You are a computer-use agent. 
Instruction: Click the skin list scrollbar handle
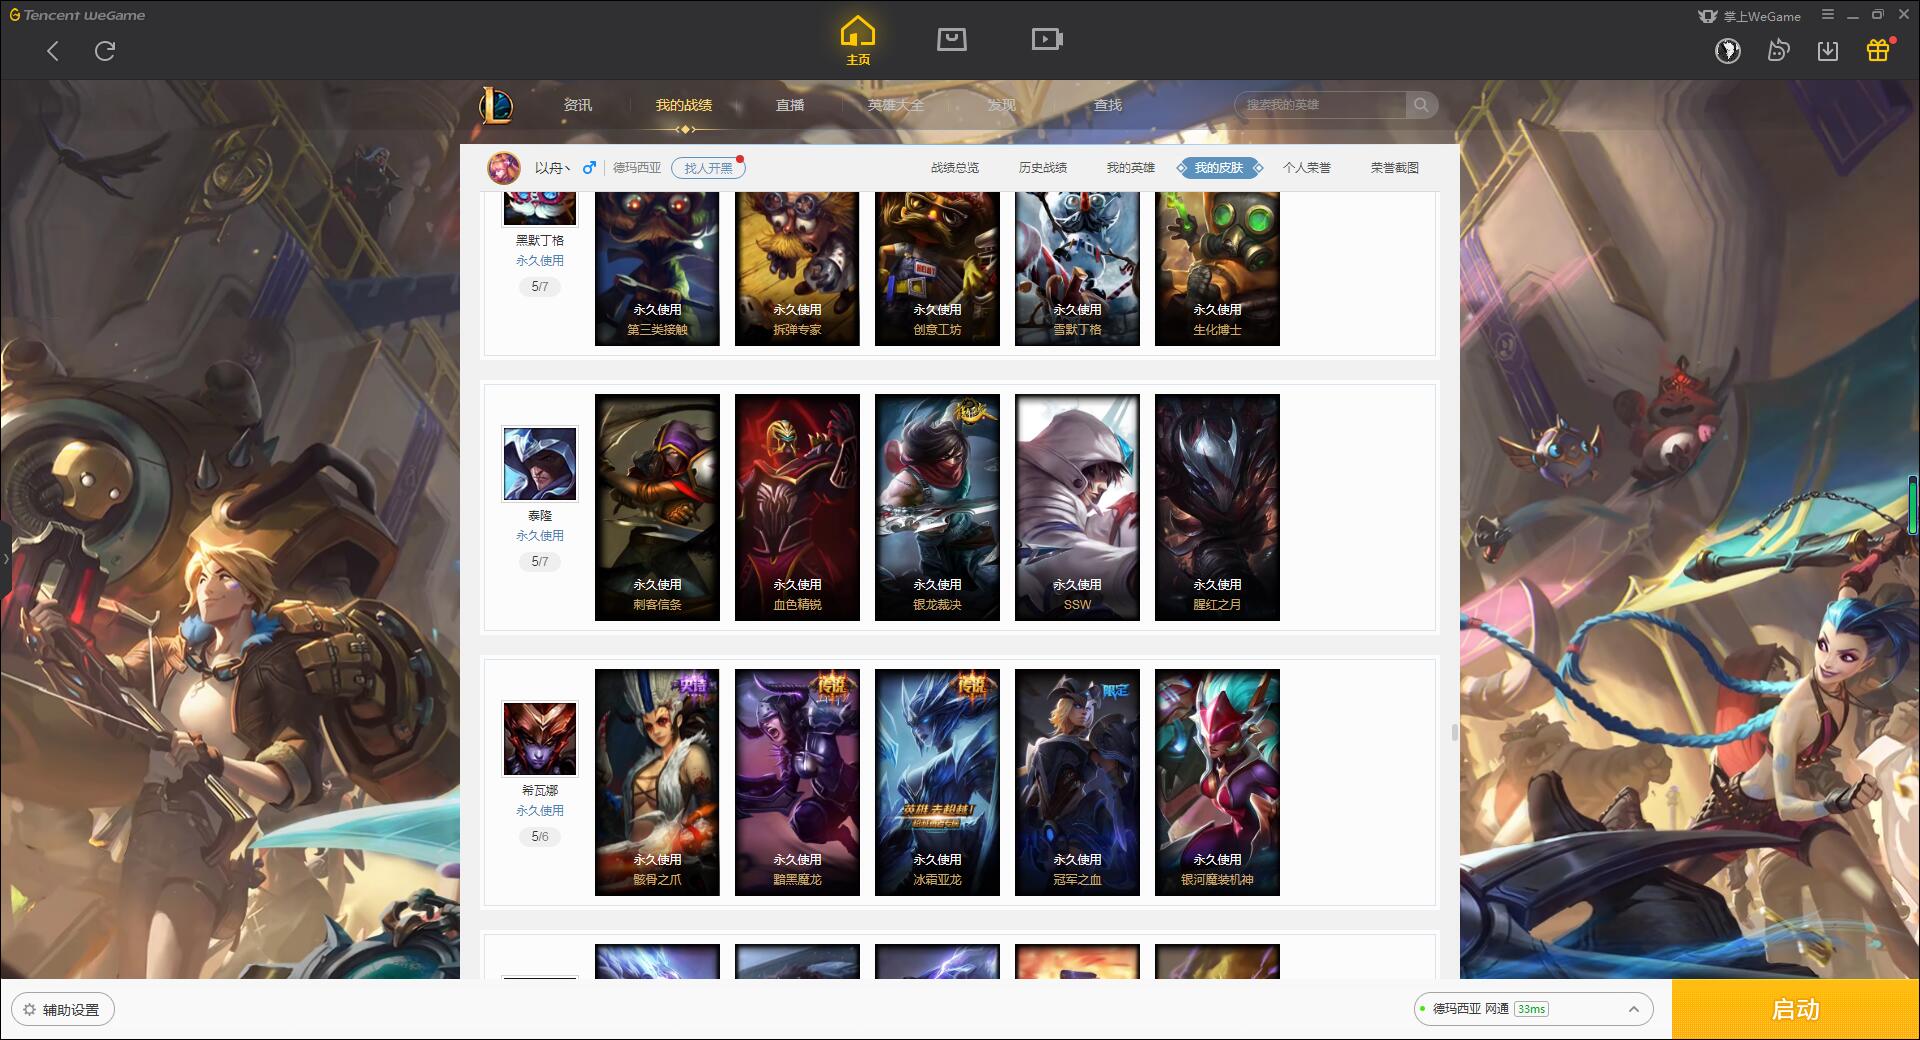(1454, 733)
